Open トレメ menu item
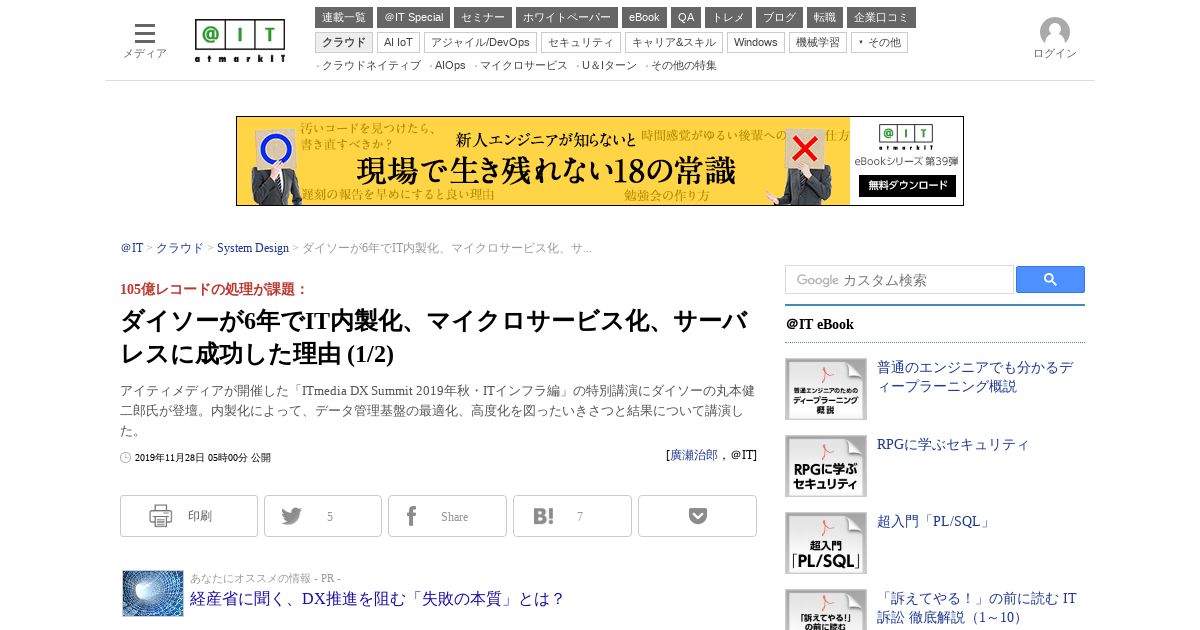 [728, 18]
